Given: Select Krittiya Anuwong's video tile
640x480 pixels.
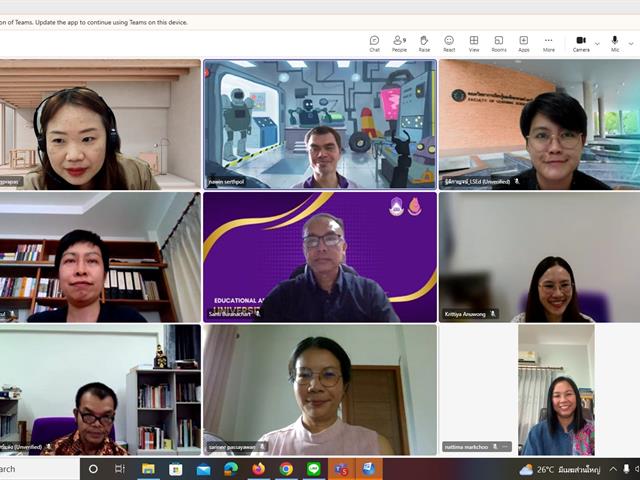Looking at the screenshot, I should tap(538, 257).
